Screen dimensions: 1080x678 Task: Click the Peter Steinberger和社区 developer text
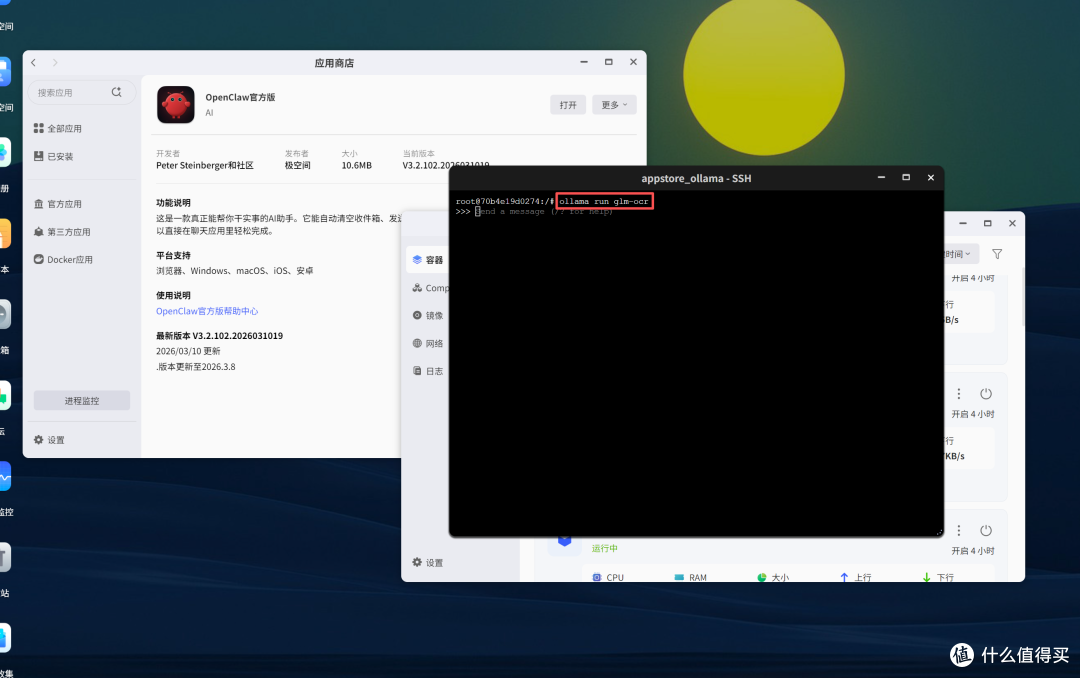(205, 165)
